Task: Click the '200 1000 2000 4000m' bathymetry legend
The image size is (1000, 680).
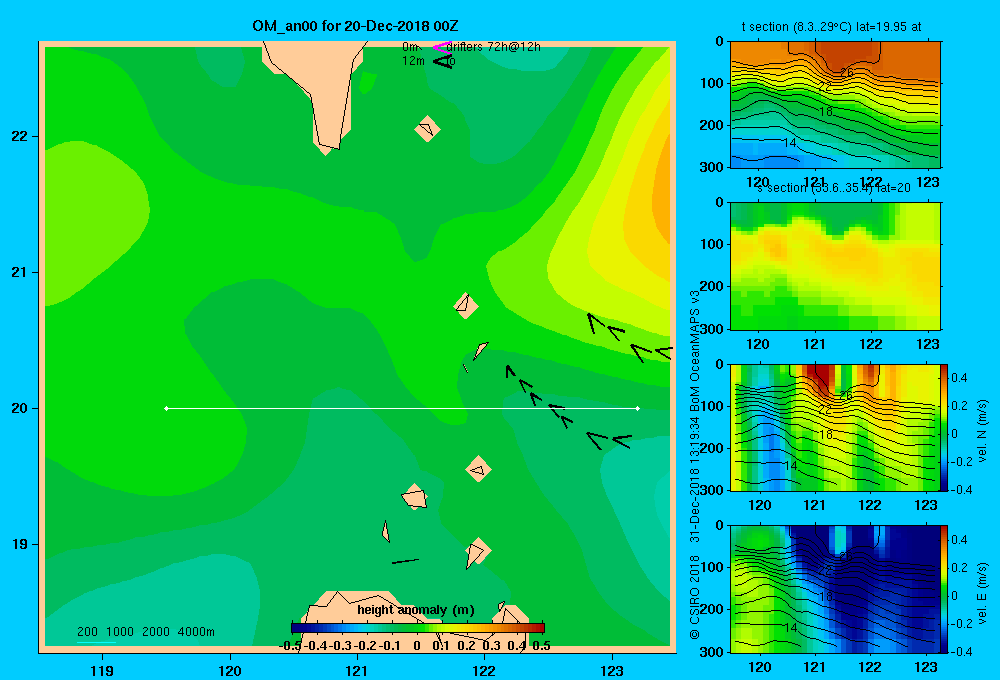Action: pyautogui.click(x=145, y=632)
